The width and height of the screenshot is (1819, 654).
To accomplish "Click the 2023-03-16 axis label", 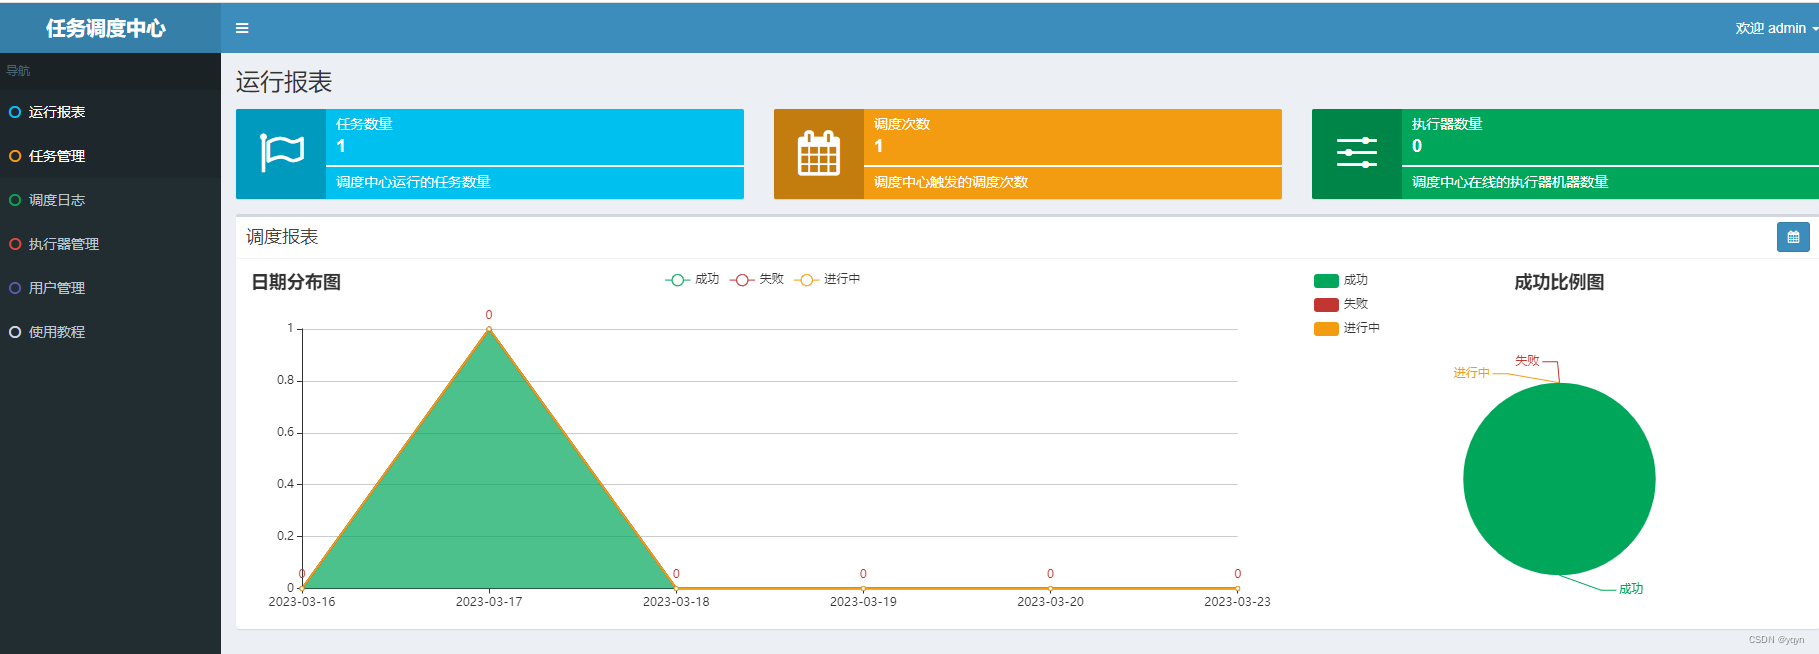I will [302, 602].
